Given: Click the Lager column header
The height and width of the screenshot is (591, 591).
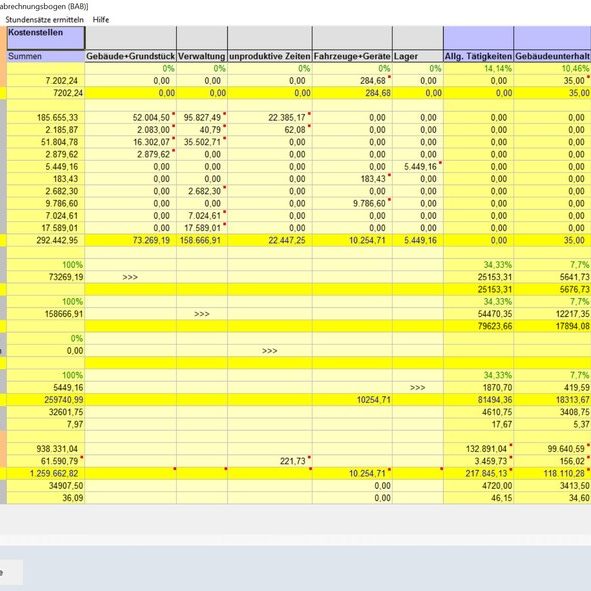Looking at the screenshot, I should 418,56.
